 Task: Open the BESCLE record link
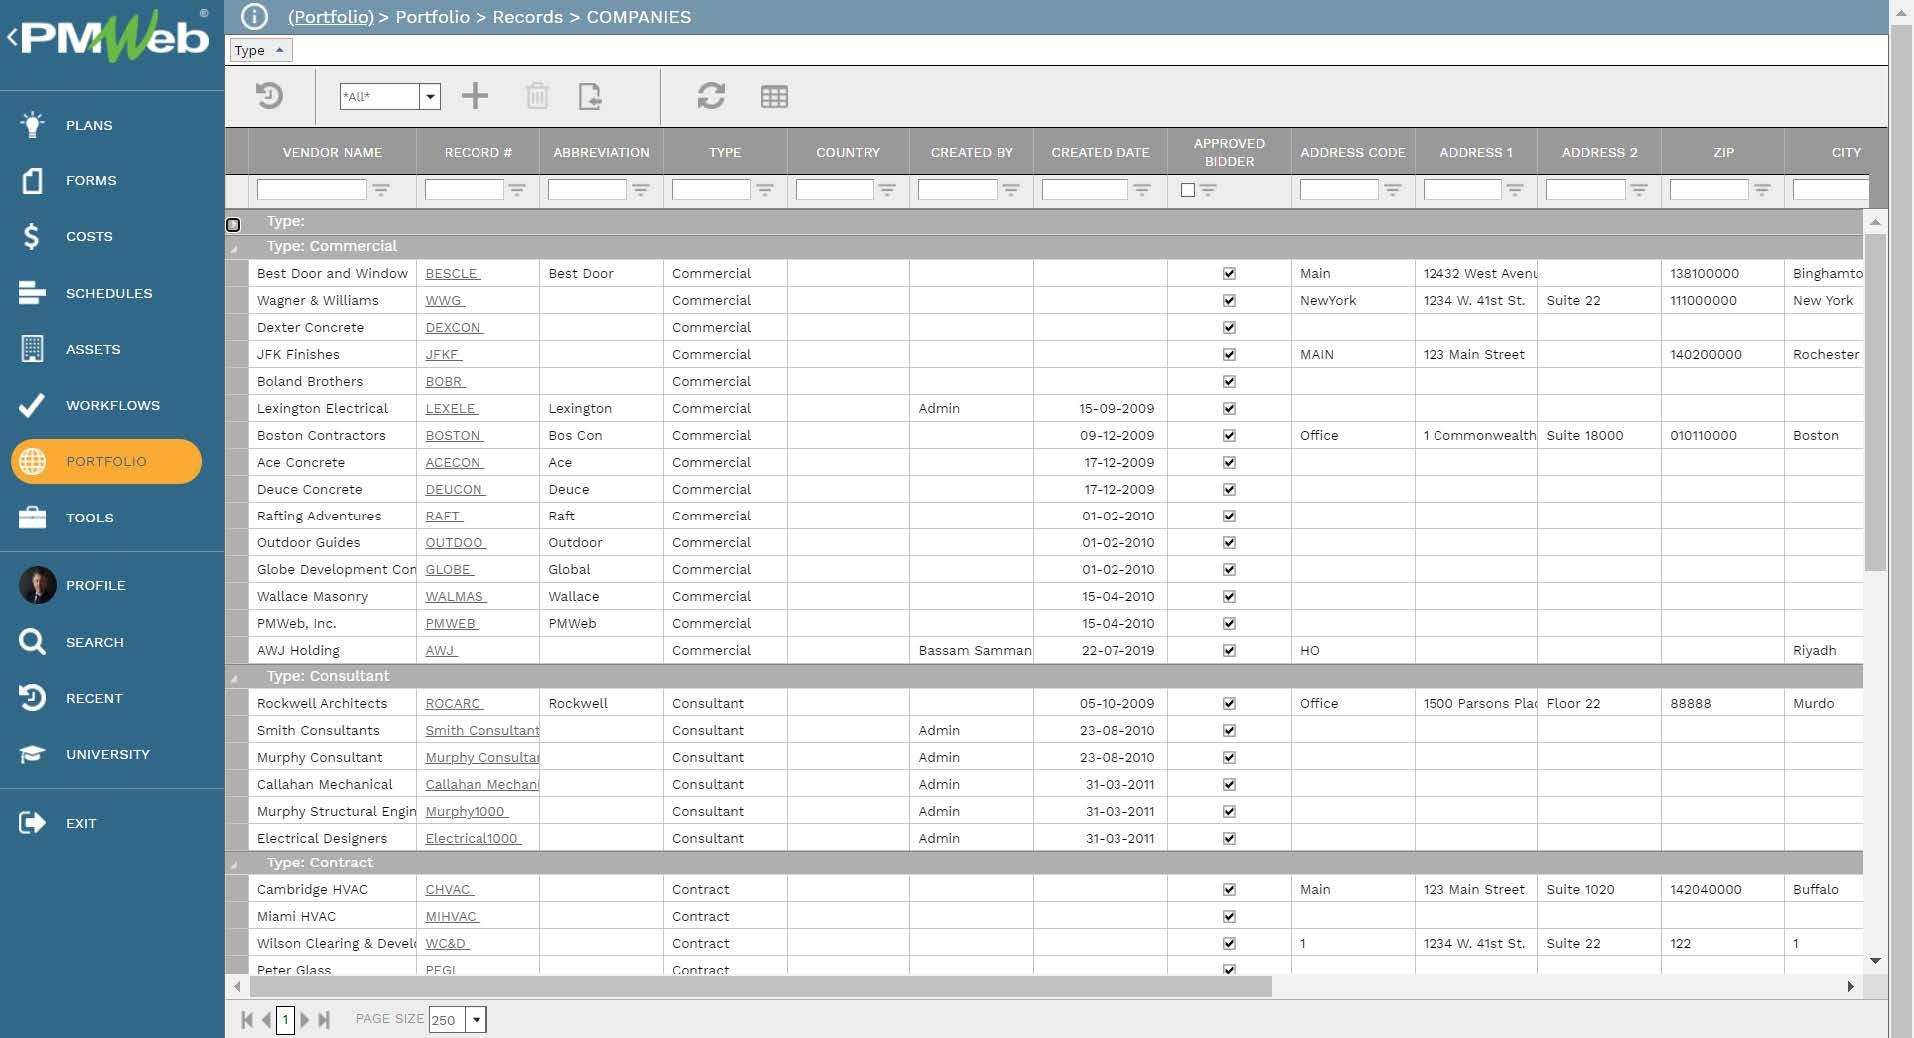tap(452, 273)
